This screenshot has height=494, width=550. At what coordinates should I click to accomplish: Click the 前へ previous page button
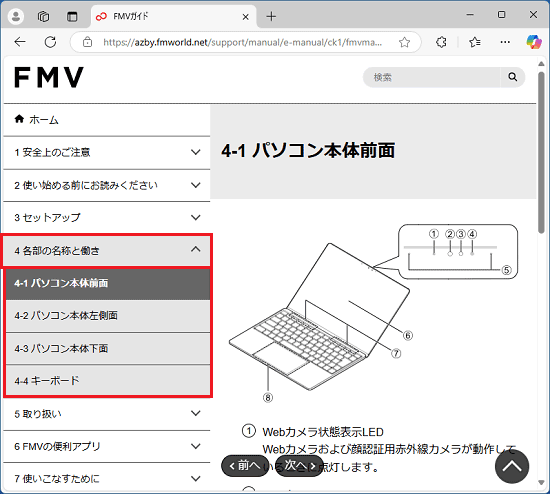click(x=245, y=466)
